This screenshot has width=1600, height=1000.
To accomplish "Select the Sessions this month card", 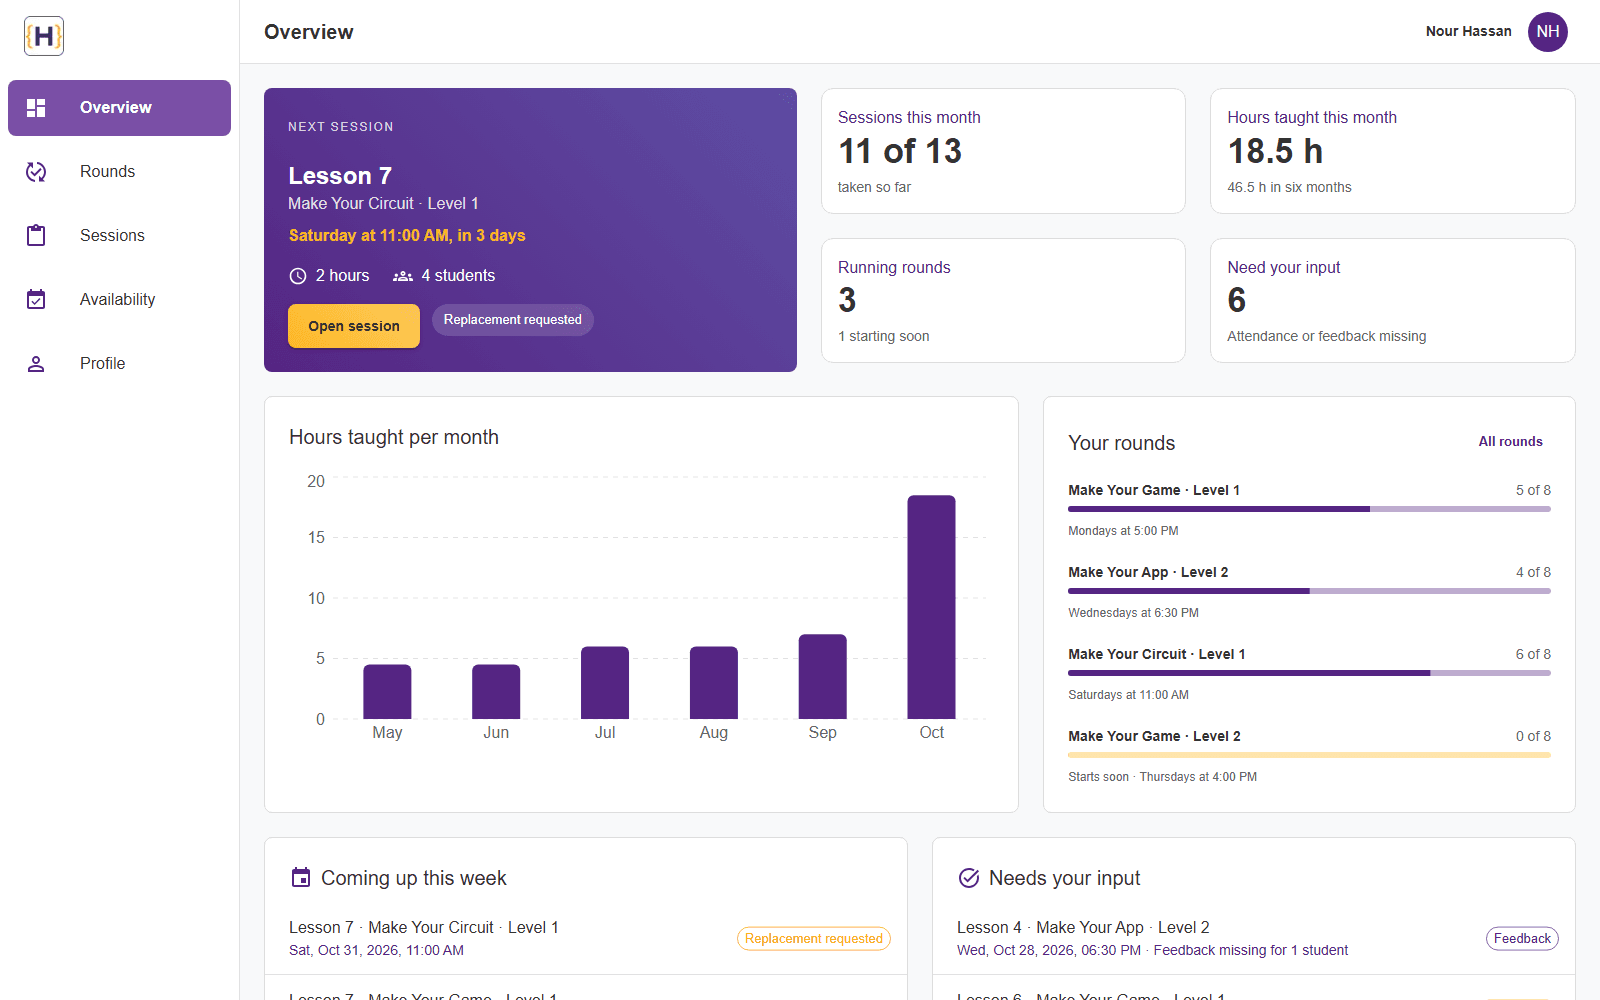I will pyautogui.click(x=1003, y=151).
